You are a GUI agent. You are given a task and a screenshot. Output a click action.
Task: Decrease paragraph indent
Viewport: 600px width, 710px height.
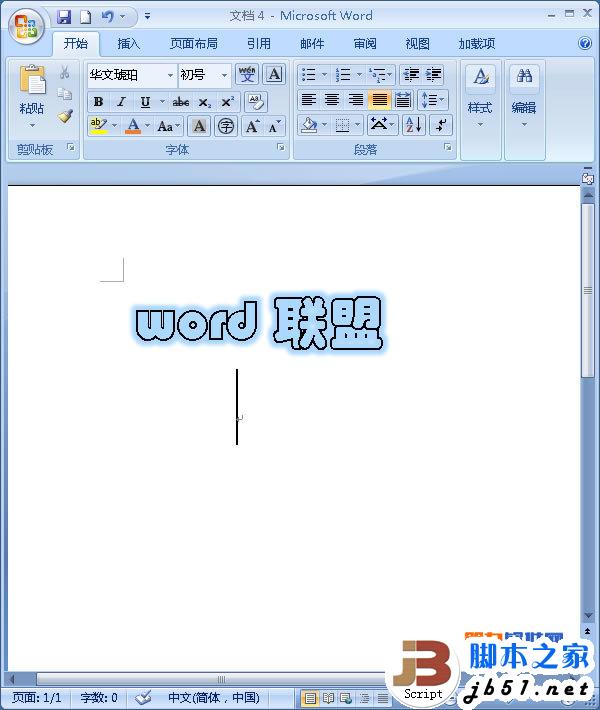click(411, 75)
